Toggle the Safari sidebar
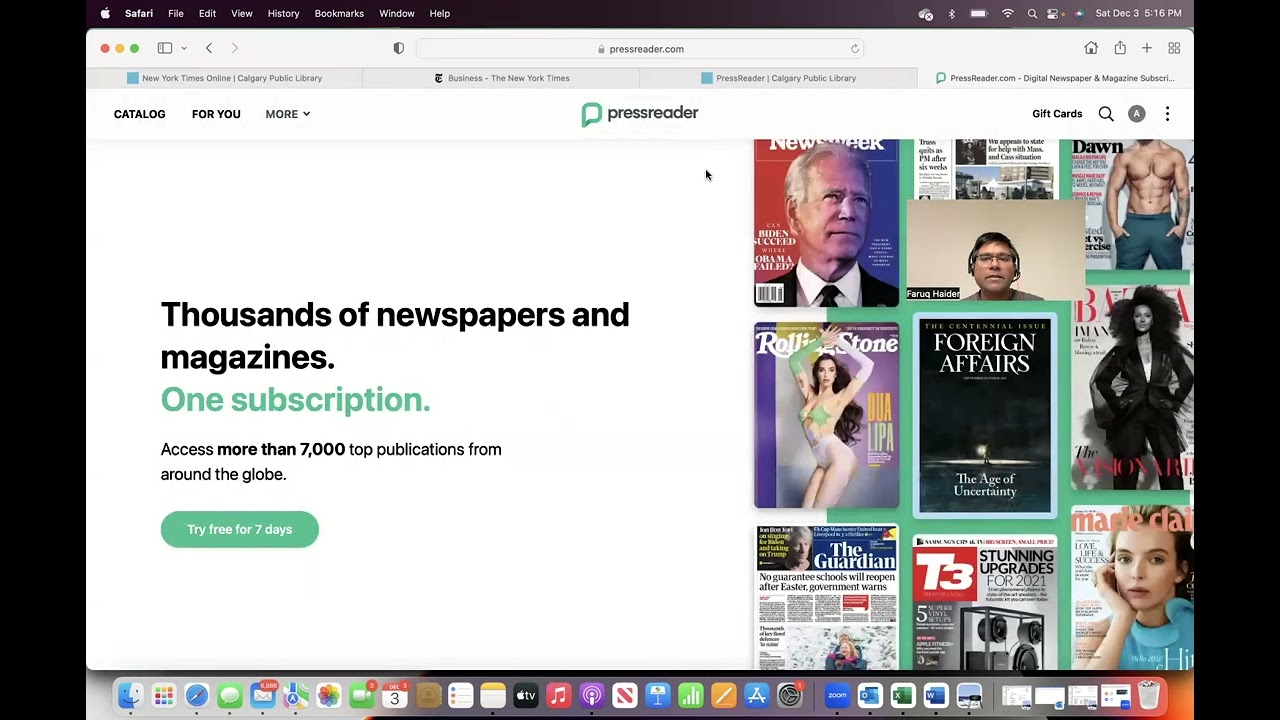The image size is (1280, 720). coord(165,48)
